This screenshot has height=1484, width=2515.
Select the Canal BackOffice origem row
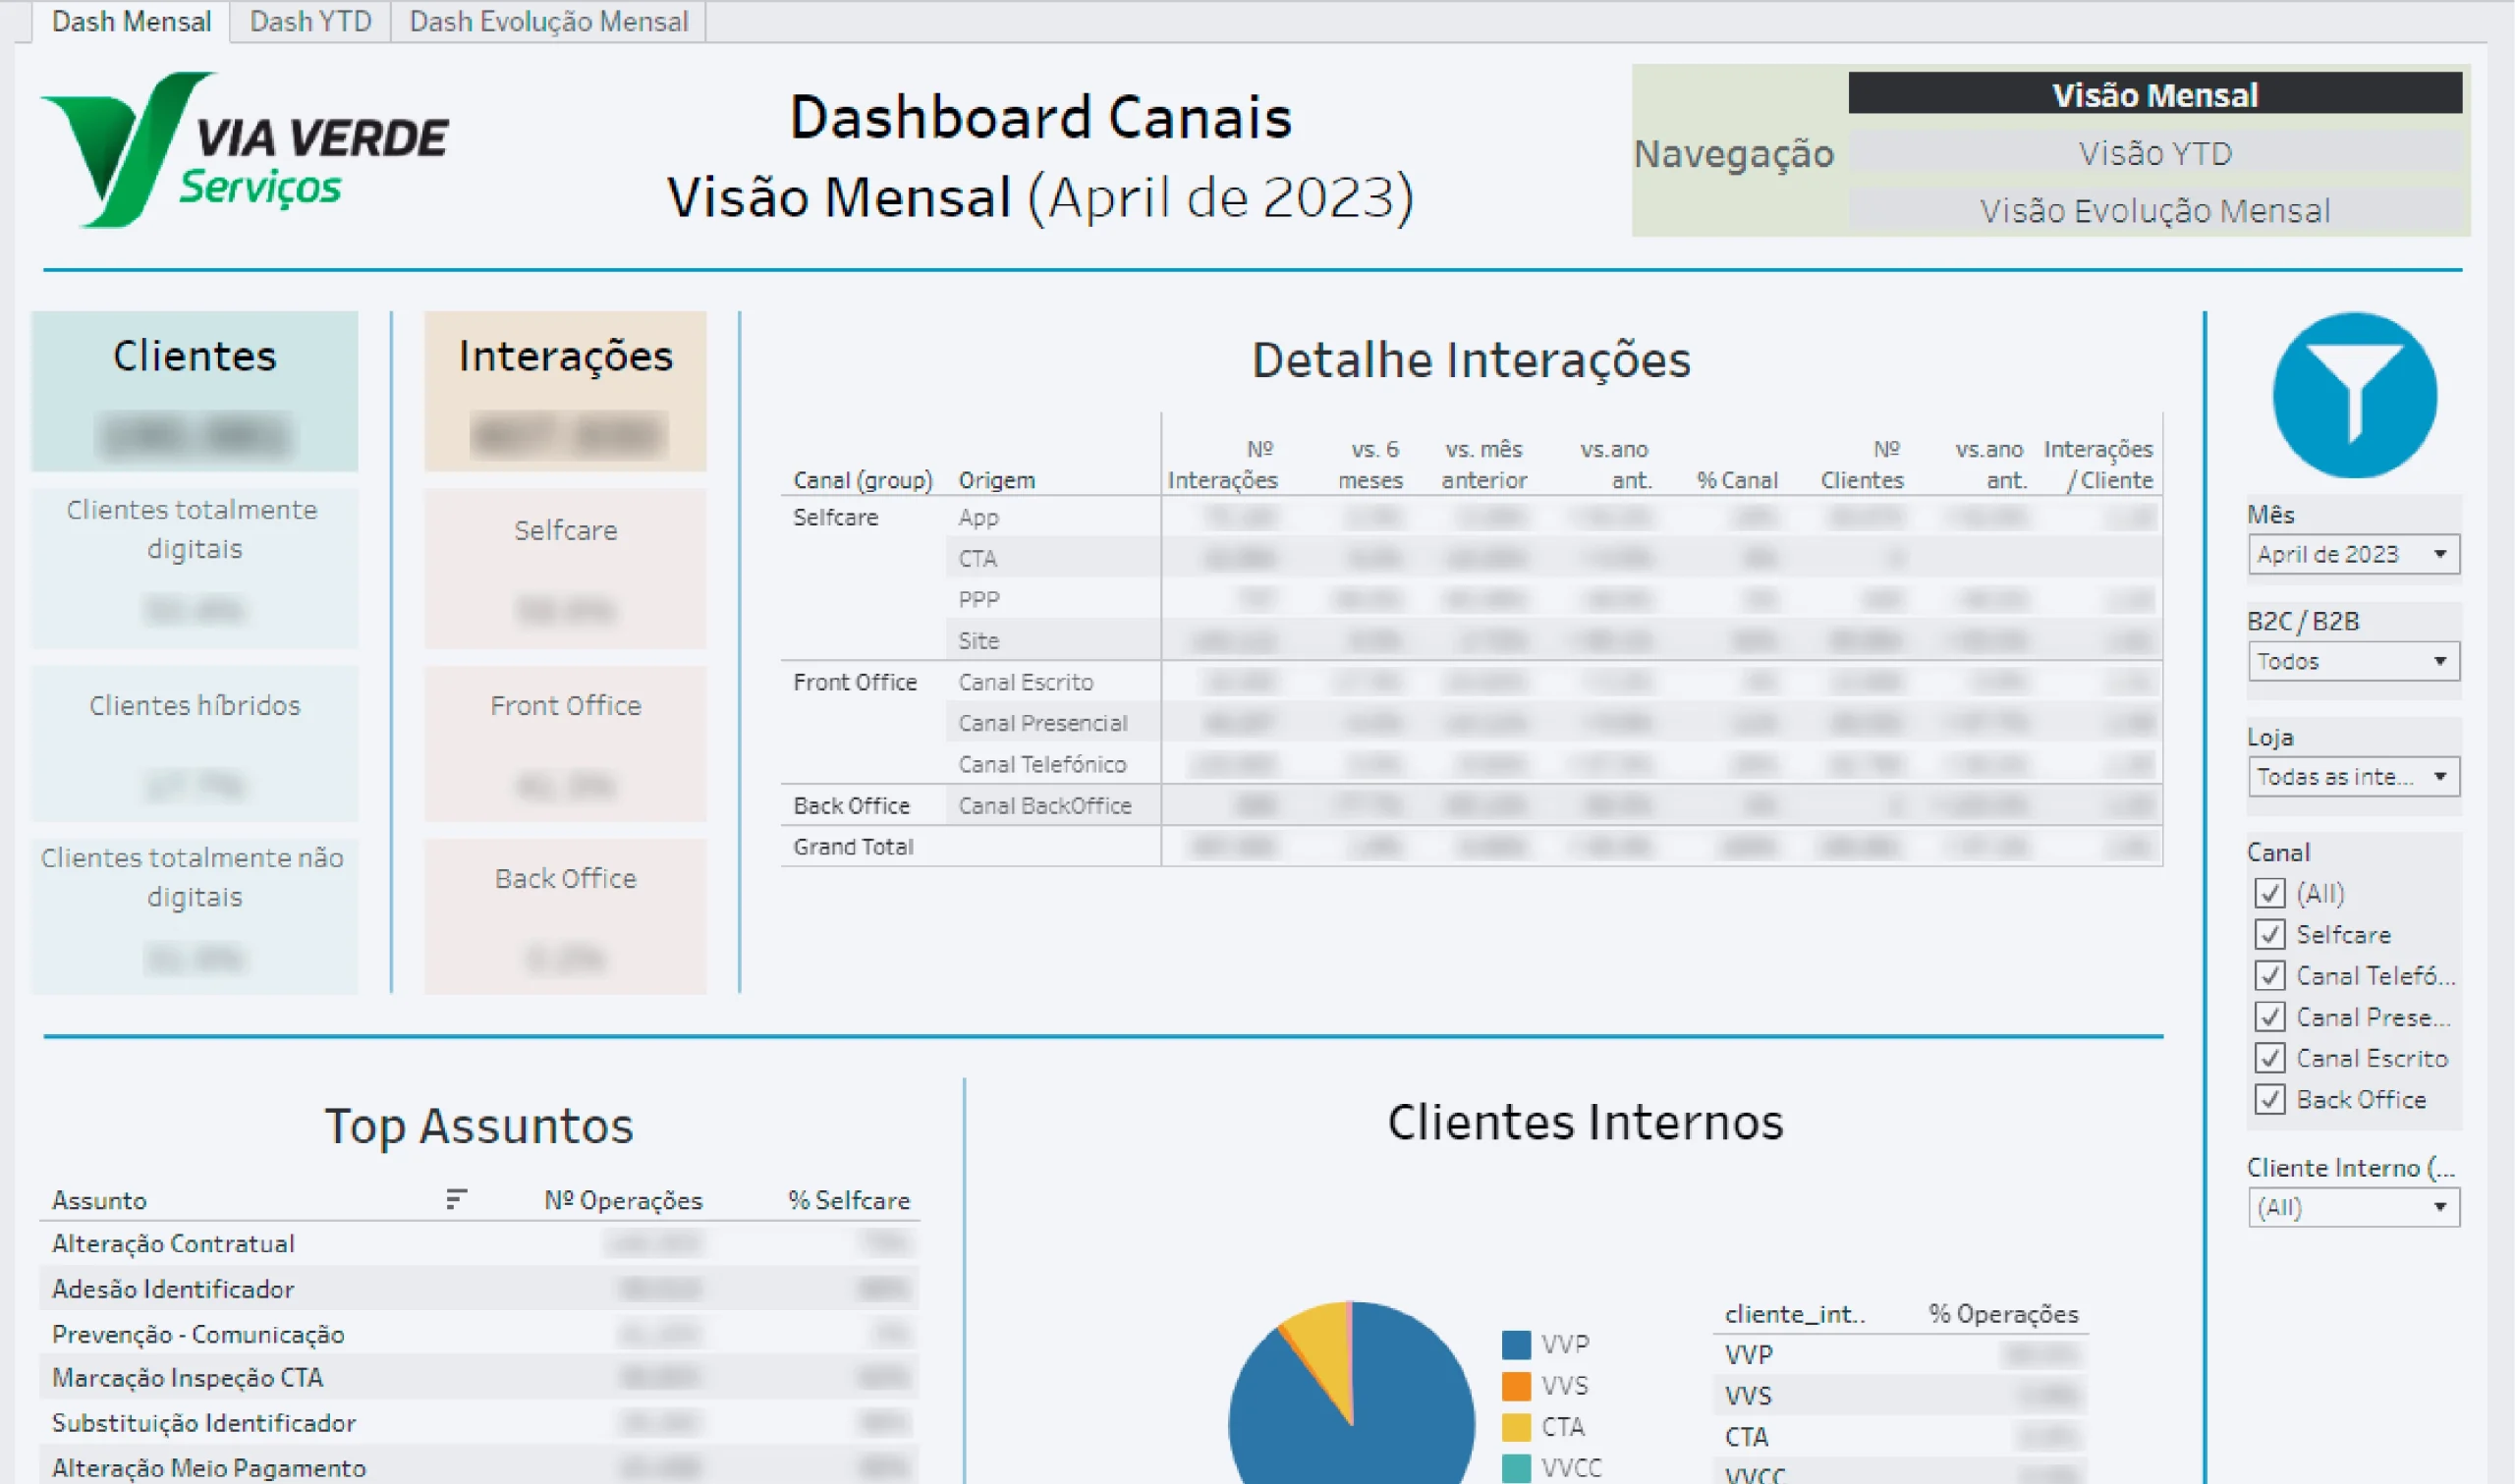click(1552, 805)
